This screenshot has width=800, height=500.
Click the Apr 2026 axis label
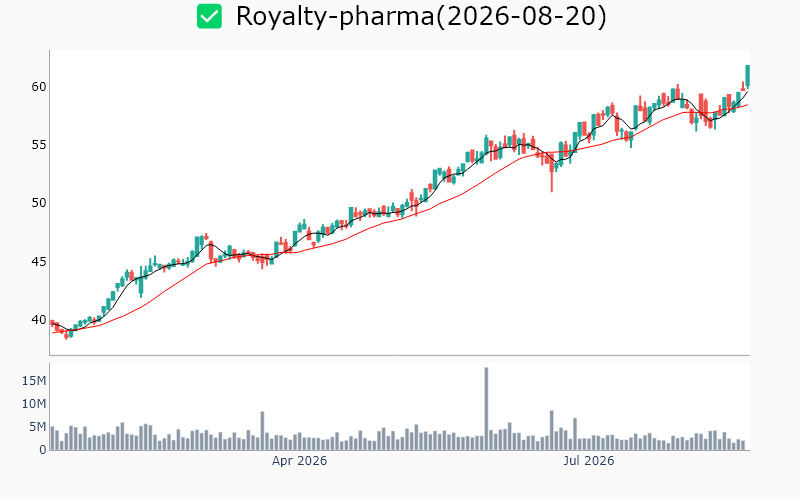(299, 461)
